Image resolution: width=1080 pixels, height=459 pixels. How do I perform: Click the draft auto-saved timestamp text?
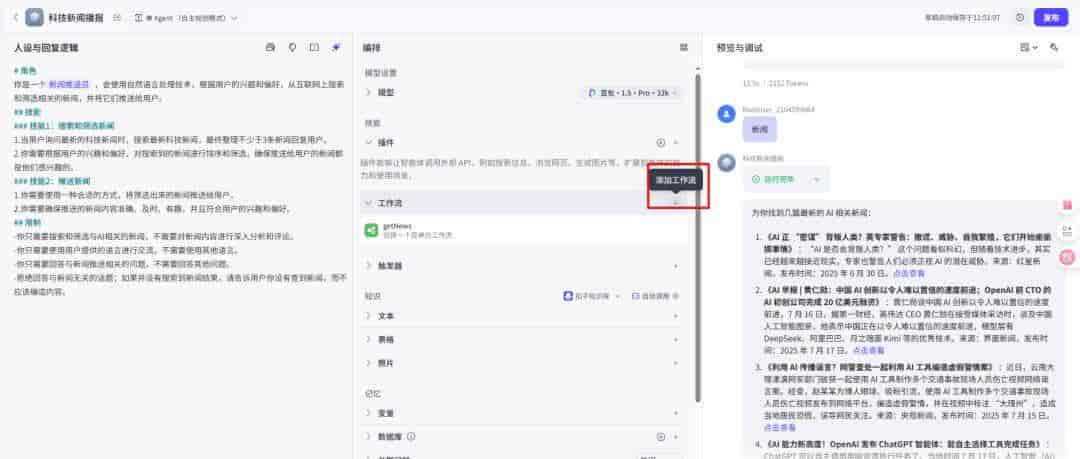(962, 17)
